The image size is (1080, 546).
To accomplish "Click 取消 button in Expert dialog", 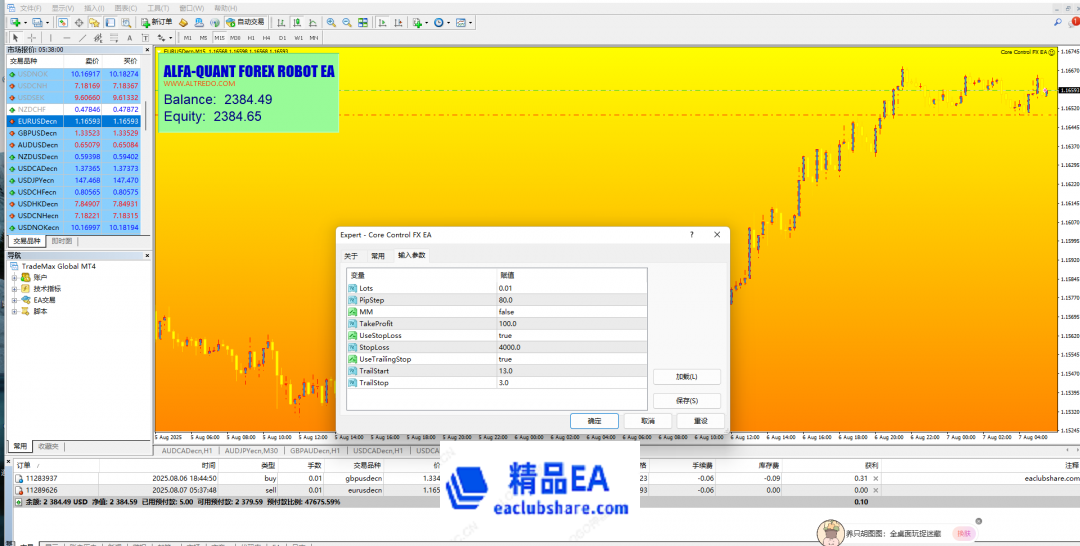I will point(647,421).
